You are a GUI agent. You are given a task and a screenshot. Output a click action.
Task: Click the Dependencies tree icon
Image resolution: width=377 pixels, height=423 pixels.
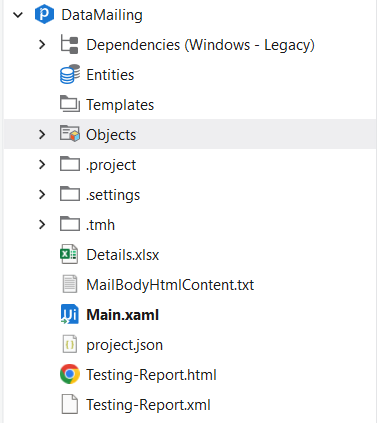69,45
